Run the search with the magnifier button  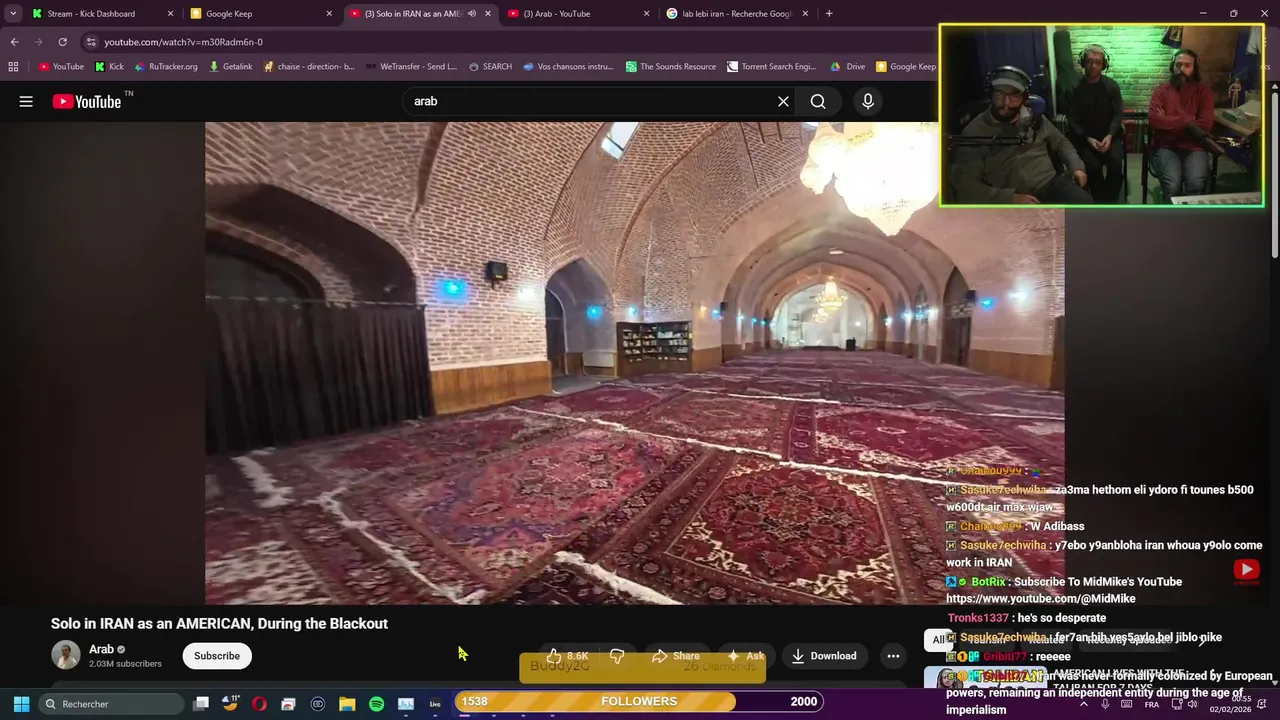tap(818, 101)
